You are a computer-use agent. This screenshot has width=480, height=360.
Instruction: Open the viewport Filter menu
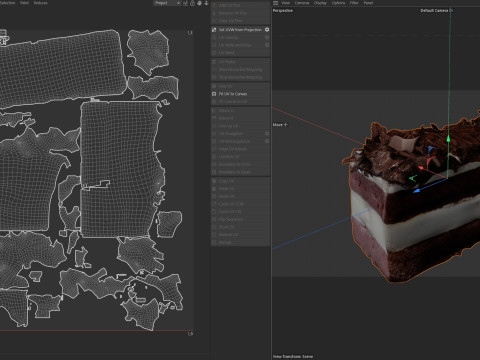[x=354, y=3]
